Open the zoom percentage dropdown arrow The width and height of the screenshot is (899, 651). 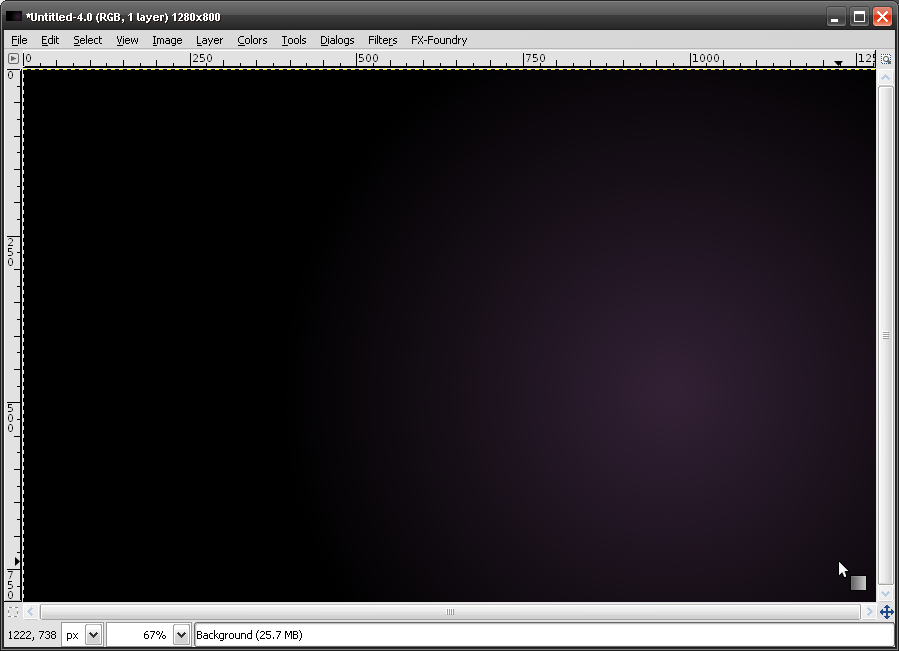181,635
